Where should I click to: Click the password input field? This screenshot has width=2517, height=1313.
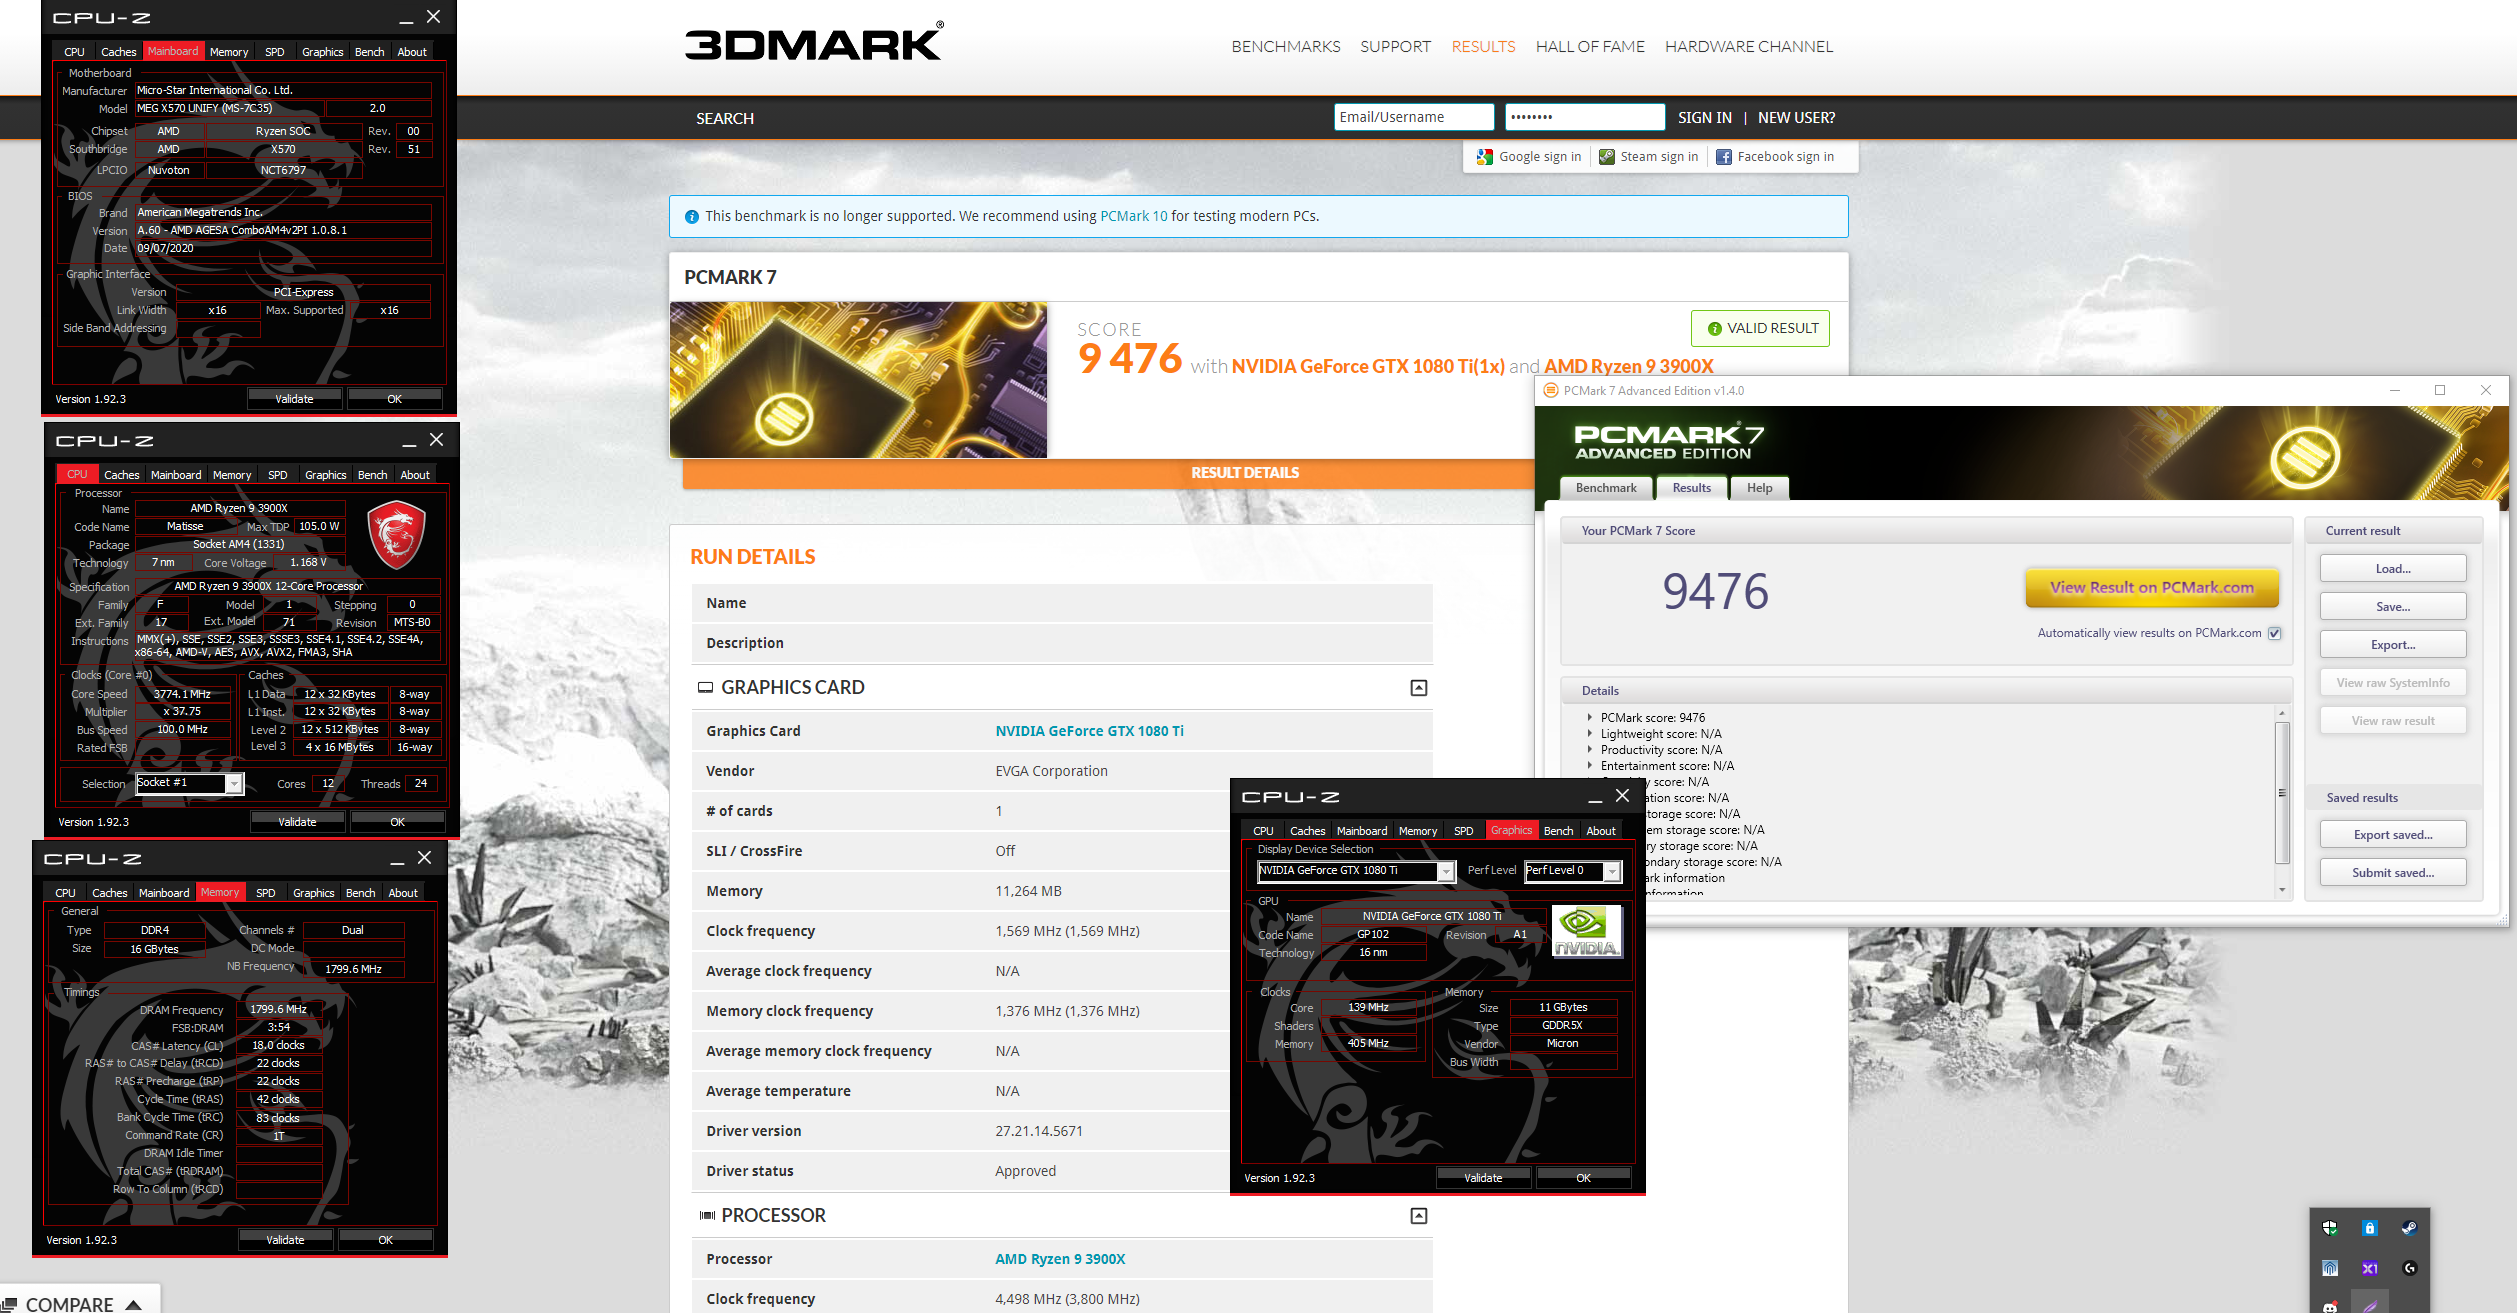(1585, 117)
